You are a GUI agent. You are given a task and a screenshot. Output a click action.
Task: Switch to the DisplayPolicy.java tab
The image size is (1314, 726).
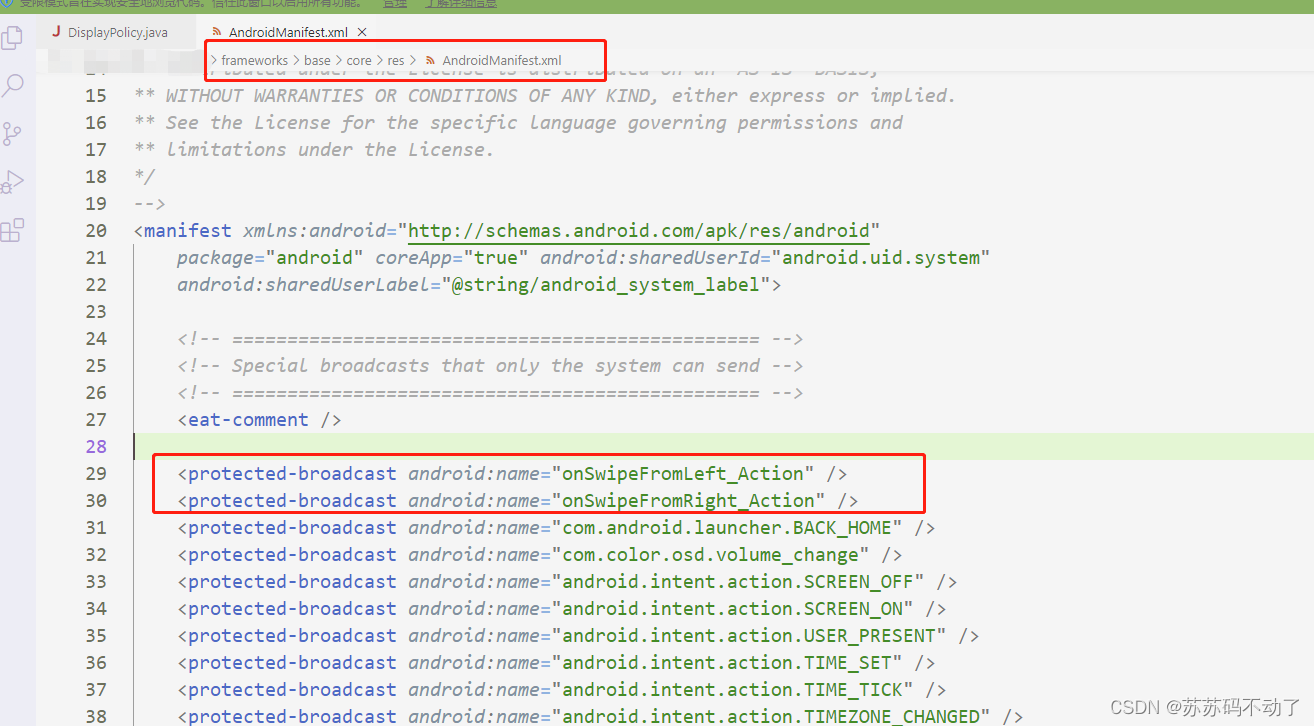118,31
